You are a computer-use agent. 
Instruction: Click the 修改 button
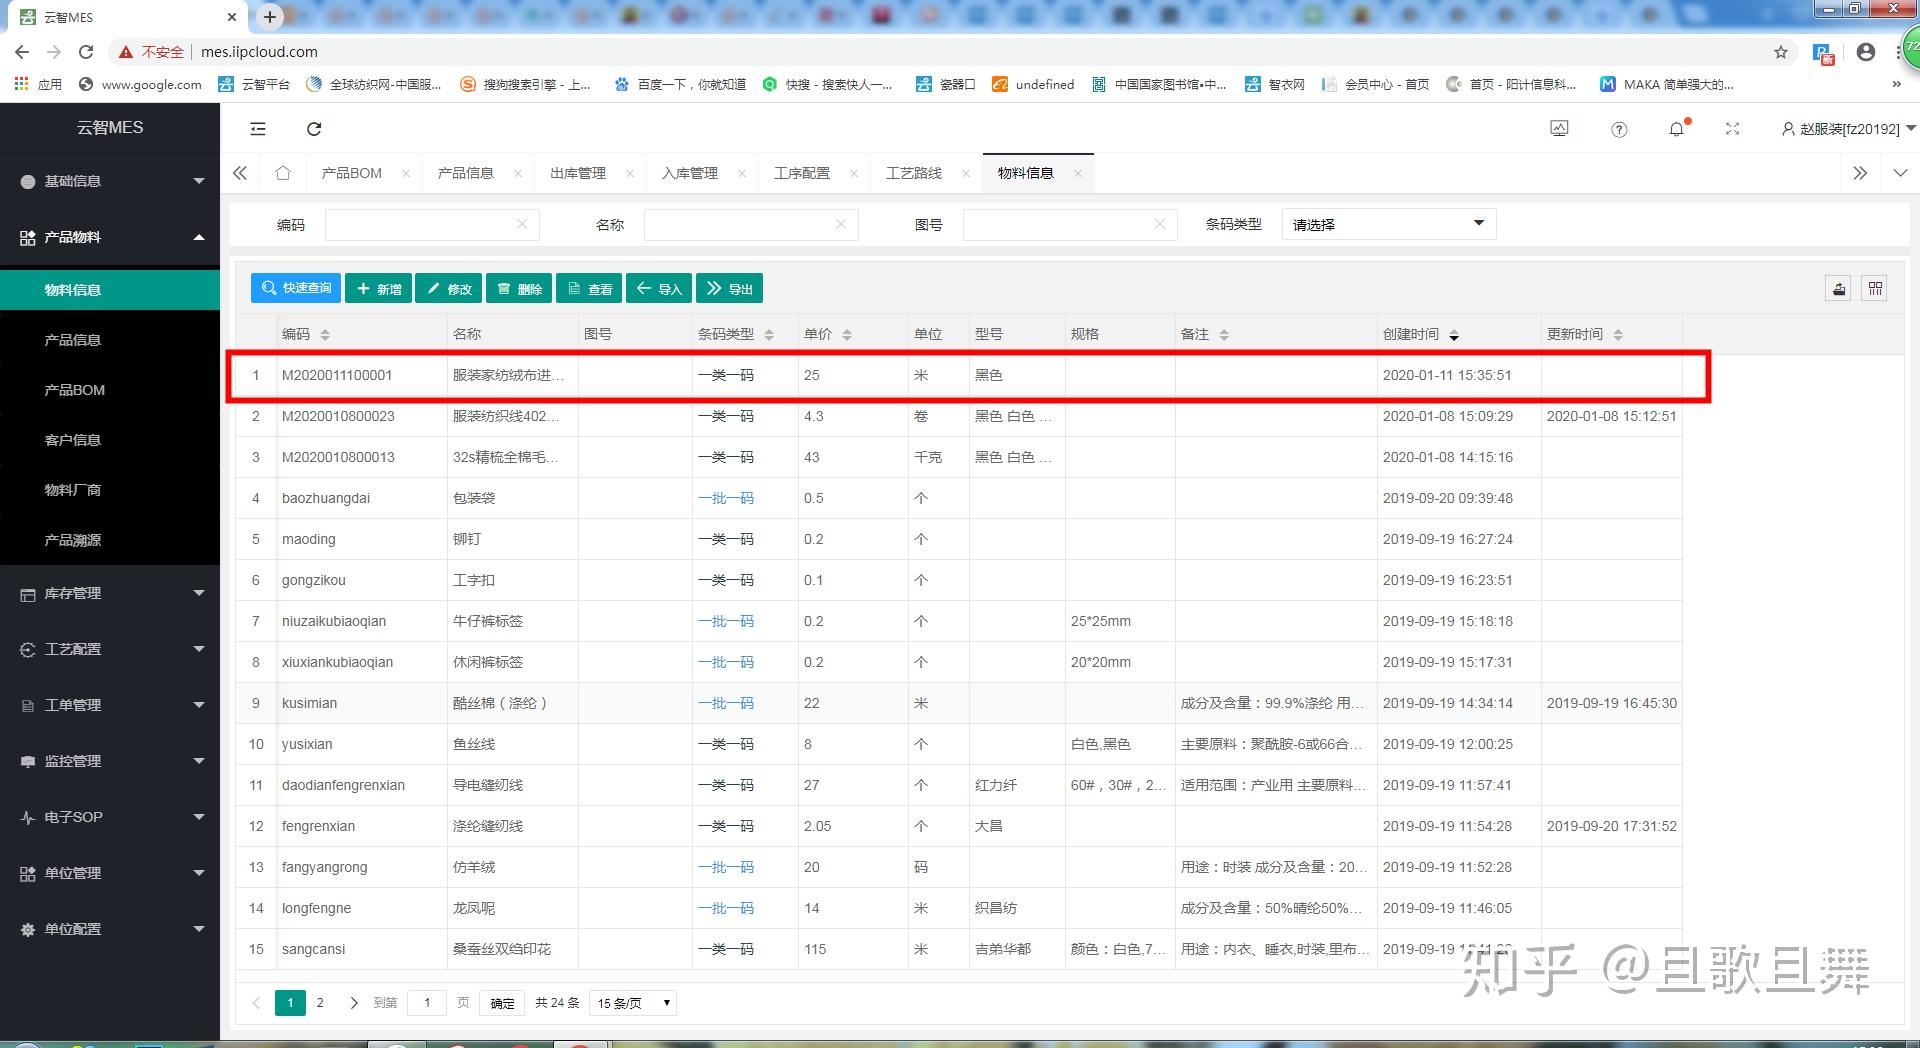pos(448,288)
